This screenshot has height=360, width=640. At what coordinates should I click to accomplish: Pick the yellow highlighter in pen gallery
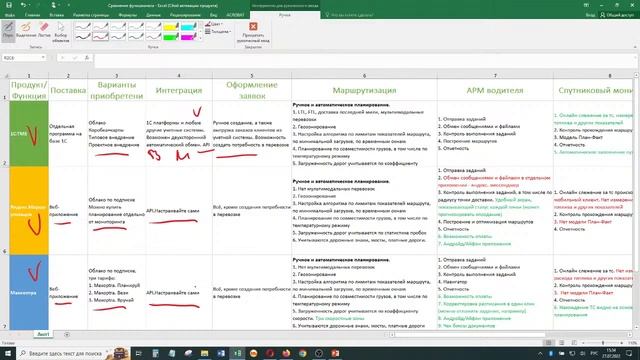coord(171,27)
